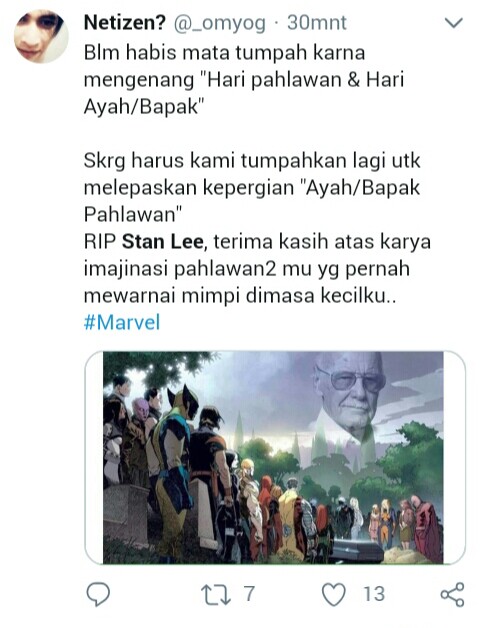Image resolution: width=480 pixels, height=628 pixels.
Task: Open the @_omyog handle
Action: pyautogui.click(x=219, y=24)
